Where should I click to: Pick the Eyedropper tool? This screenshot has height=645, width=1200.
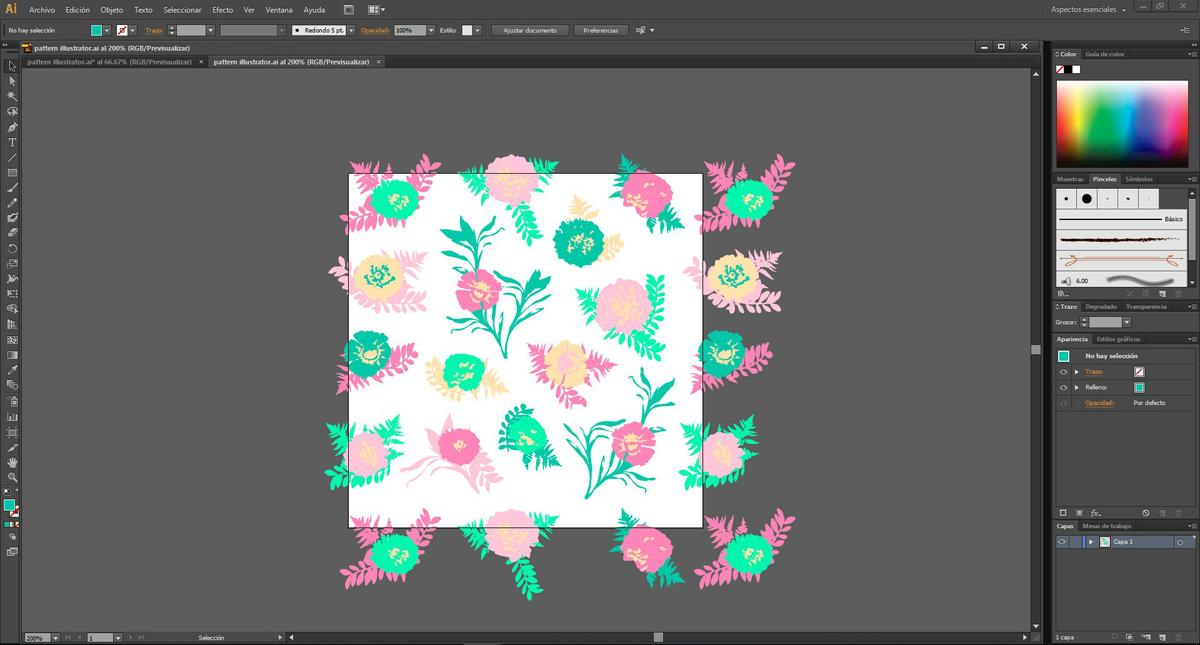pos(12,368)
